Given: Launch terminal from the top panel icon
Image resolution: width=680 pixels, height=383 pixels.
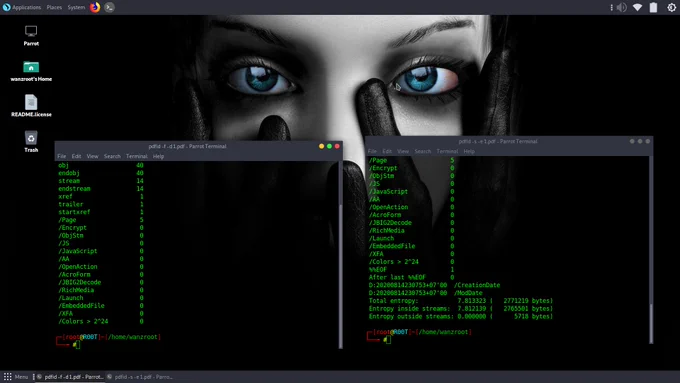Looking at the screenshot, I should click(109, 7).
